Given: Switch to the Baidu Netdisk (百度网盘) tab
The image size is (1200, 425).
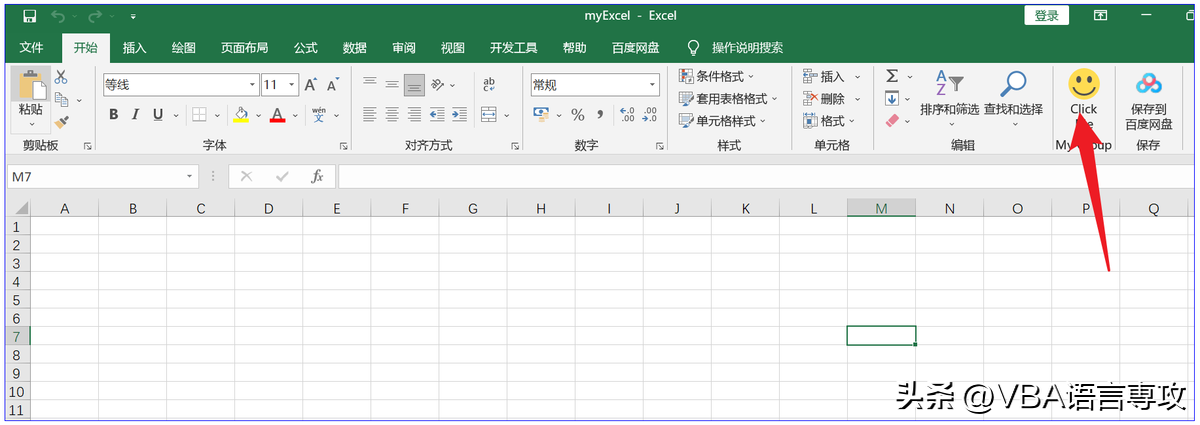Looking at the screenshot, I should (635, 48).
